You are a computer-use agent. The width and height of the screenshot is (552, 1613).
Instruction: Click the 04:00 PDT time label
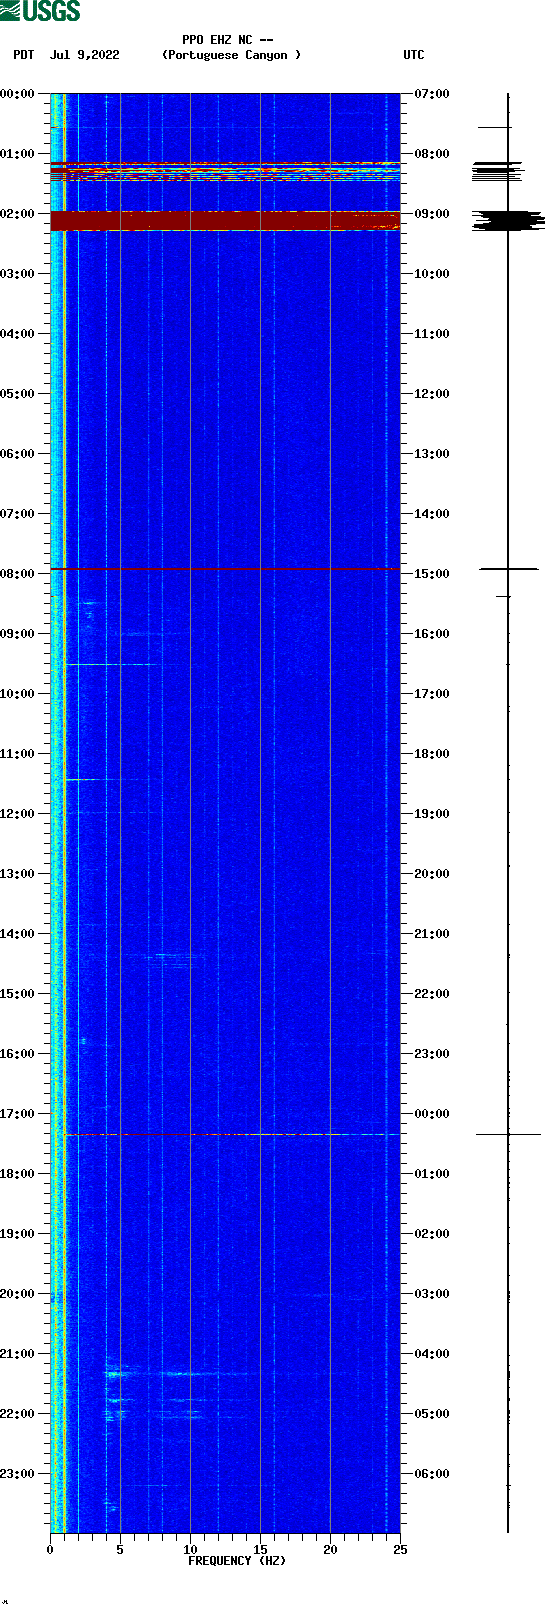pos(18,334)
